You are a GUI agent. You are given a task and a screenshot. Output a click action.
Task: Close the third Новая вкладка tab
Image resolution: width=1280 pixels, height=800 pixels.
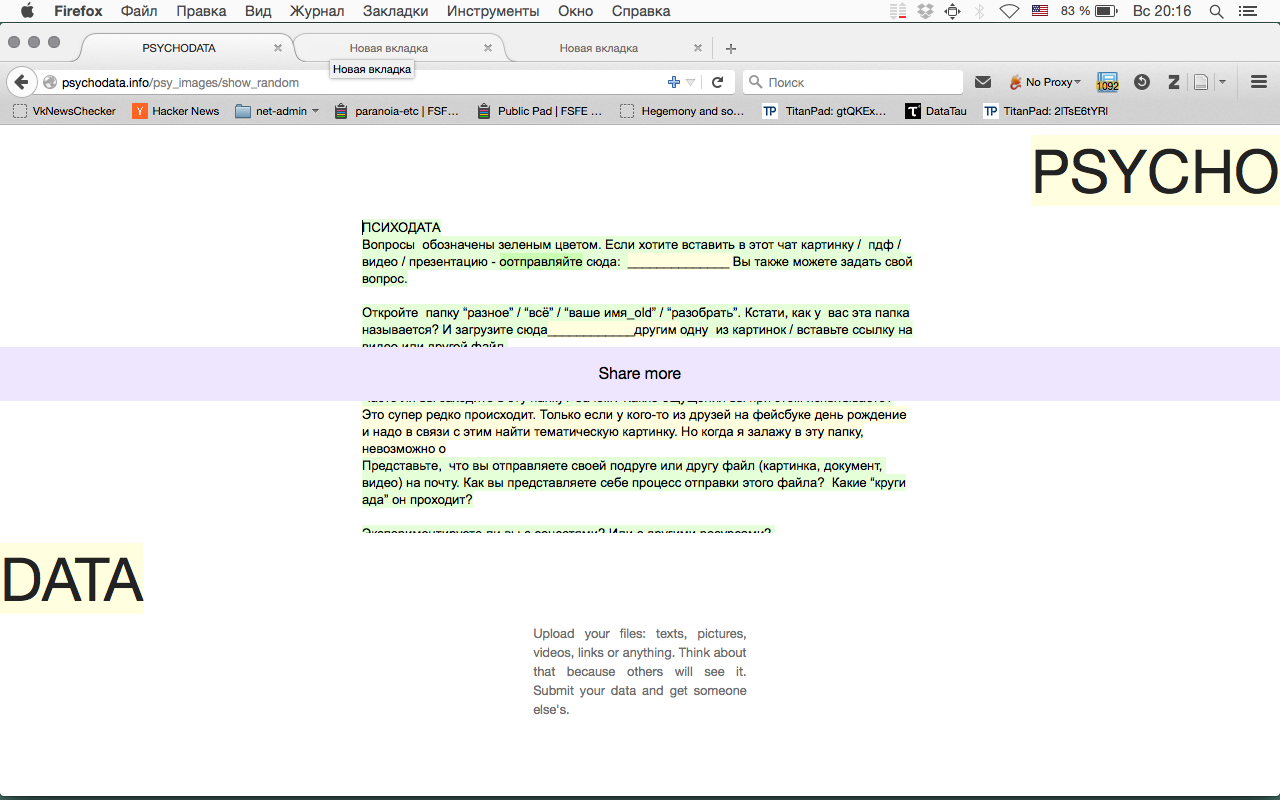pyautogui.click(x=698, y=48)
